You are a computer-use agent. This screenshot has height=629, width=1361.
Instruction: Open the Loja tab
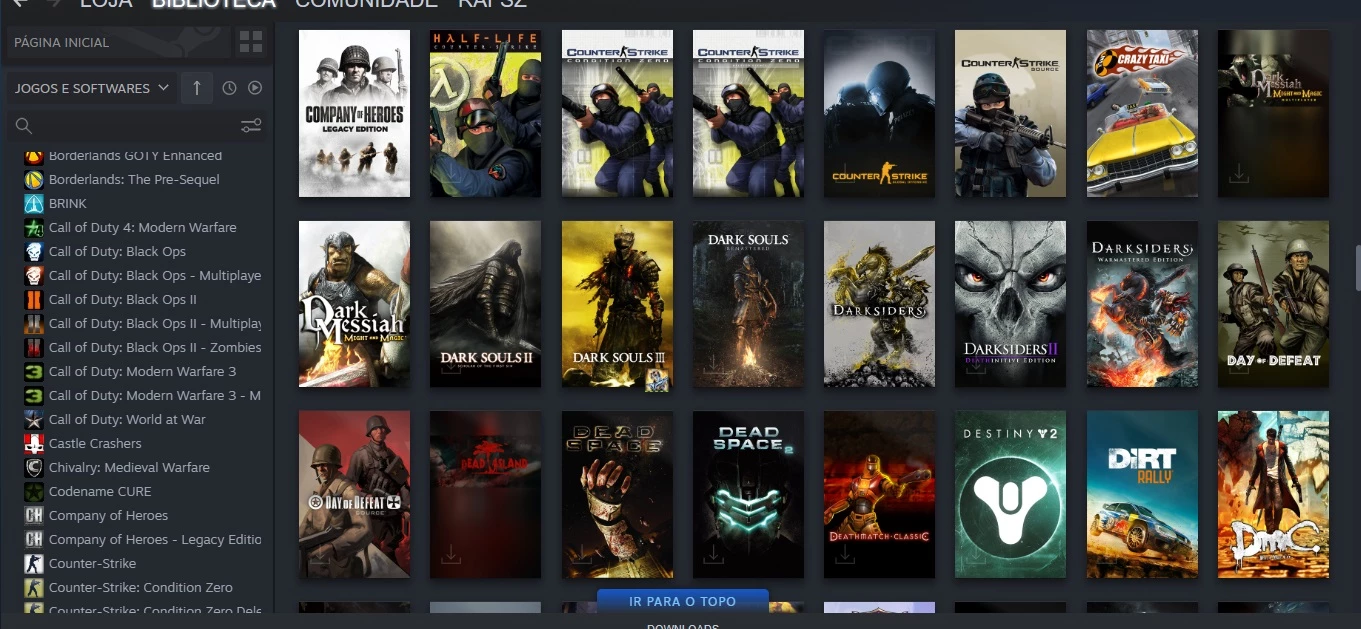tap(106, 3)
